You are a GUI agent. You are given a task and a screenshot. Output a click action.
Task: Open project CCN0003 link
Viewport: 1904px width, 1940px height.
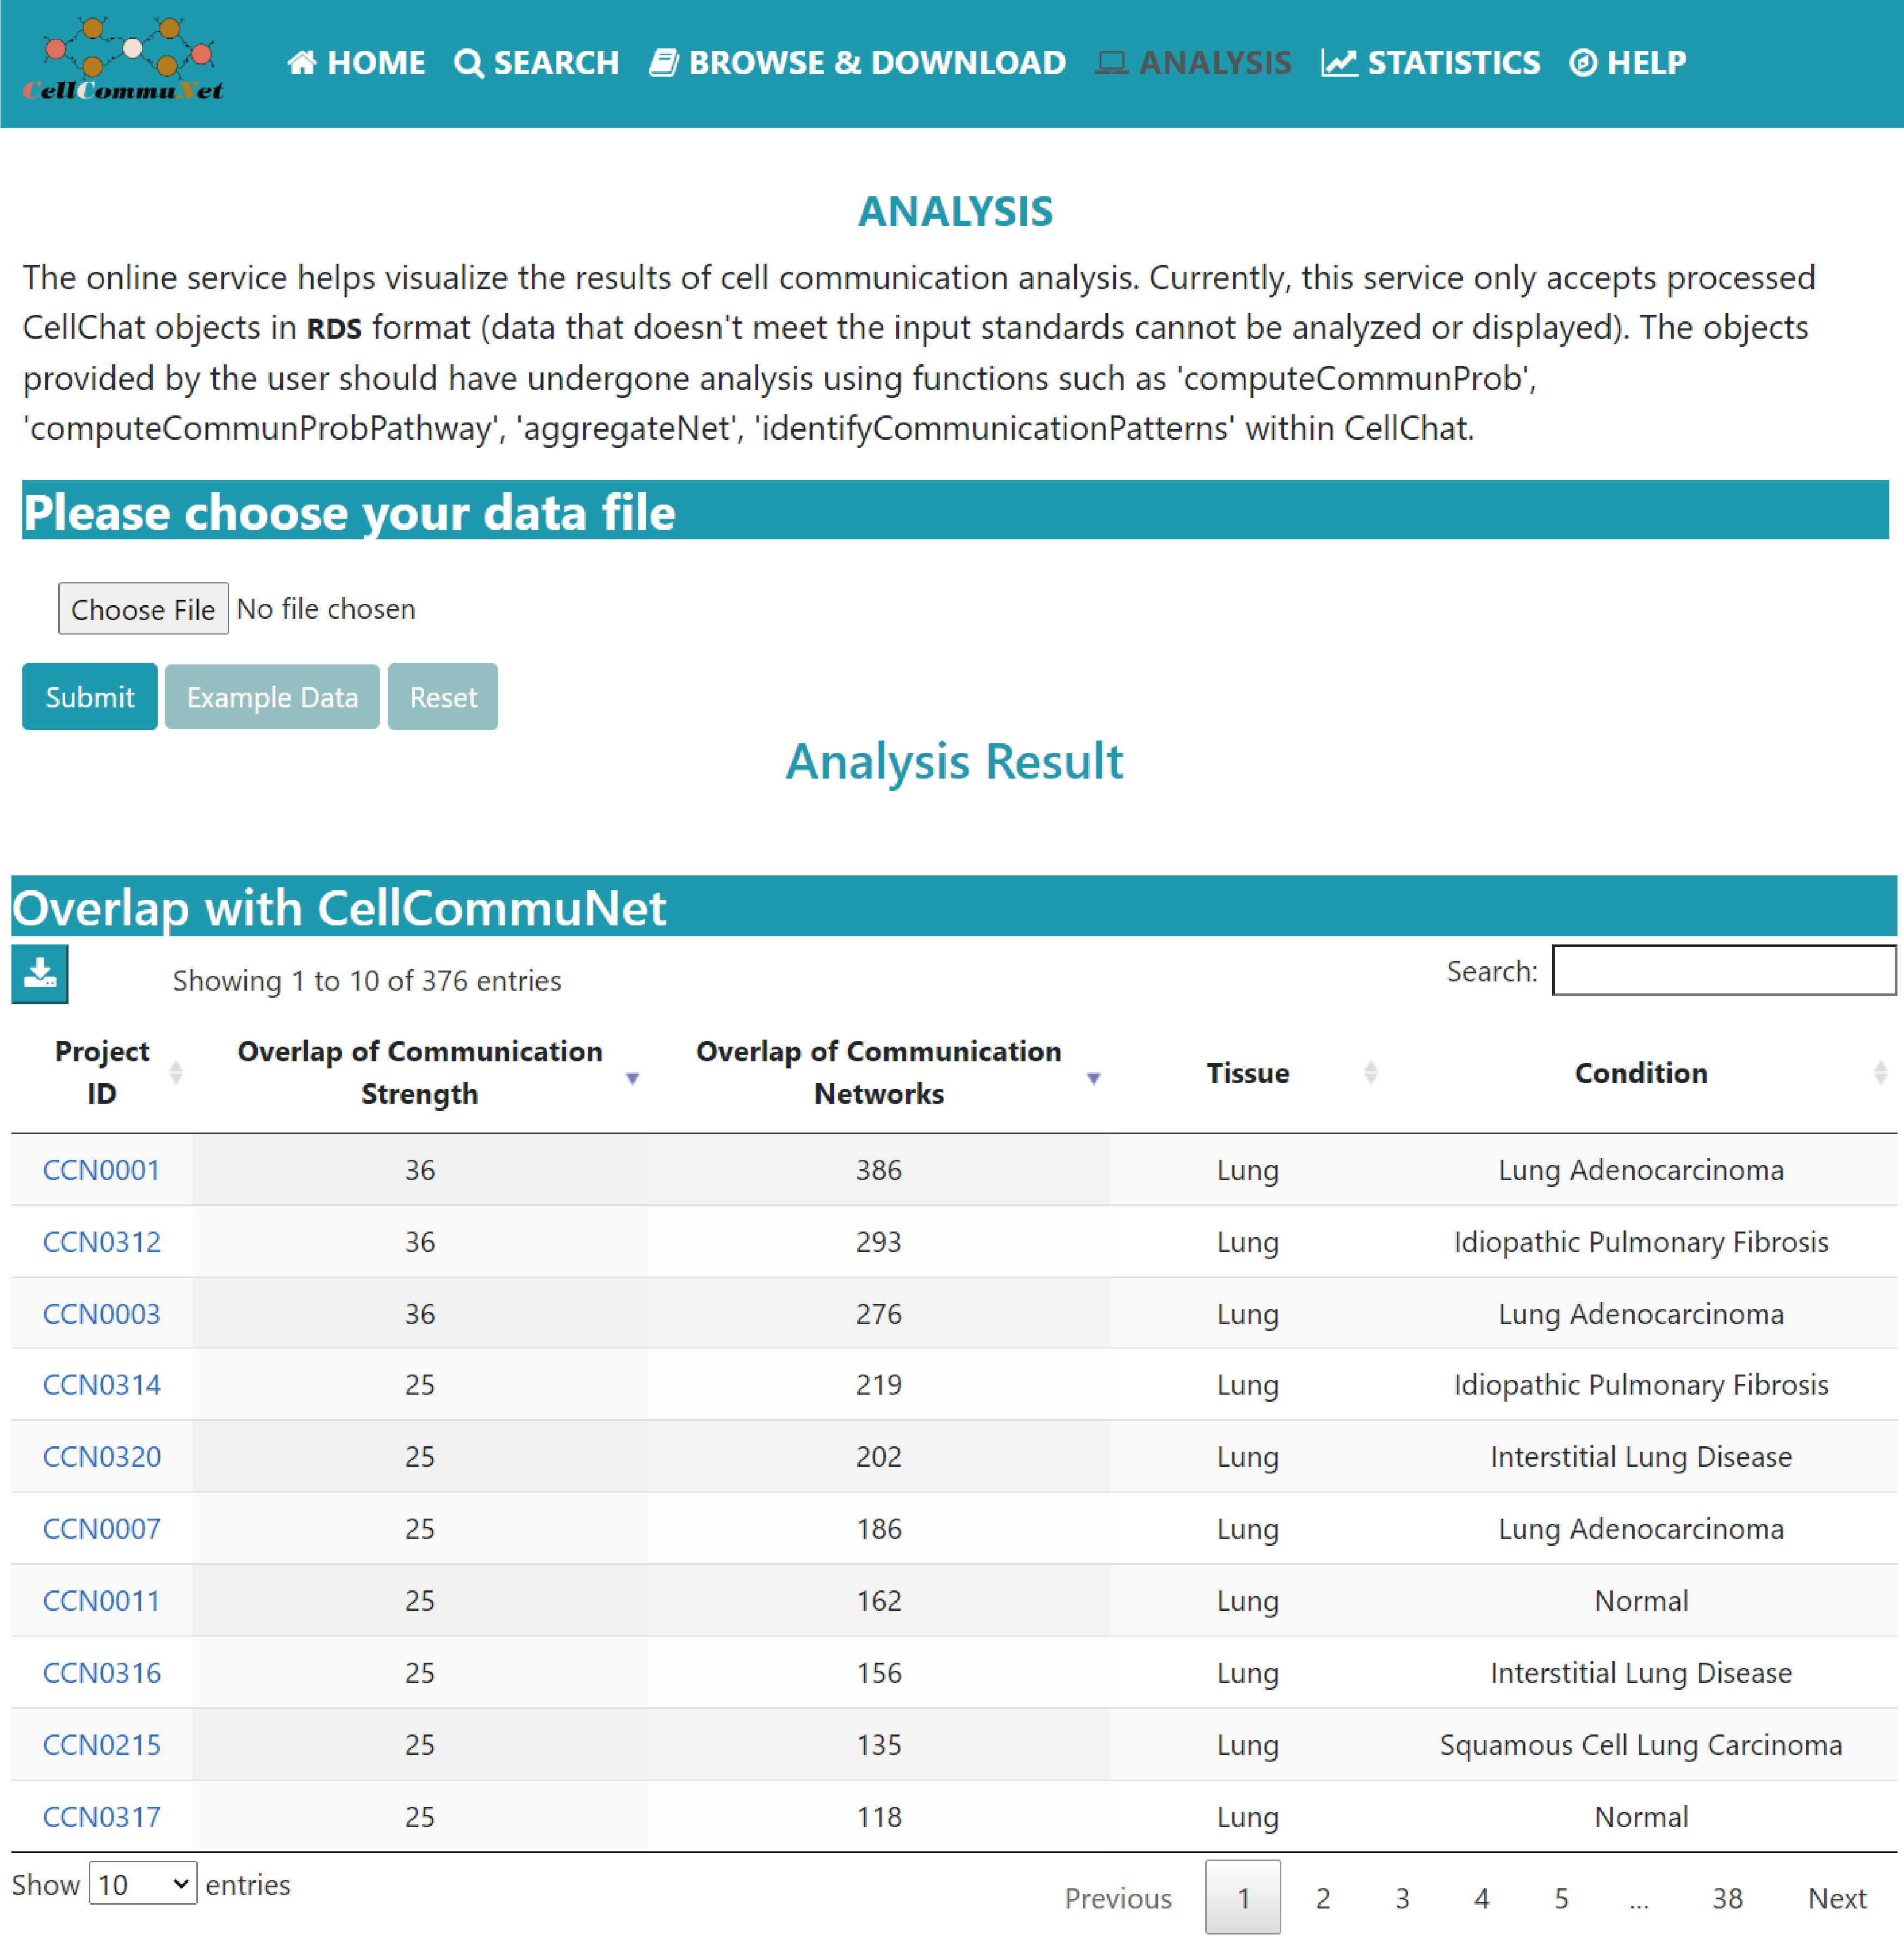click(101, 1314)
